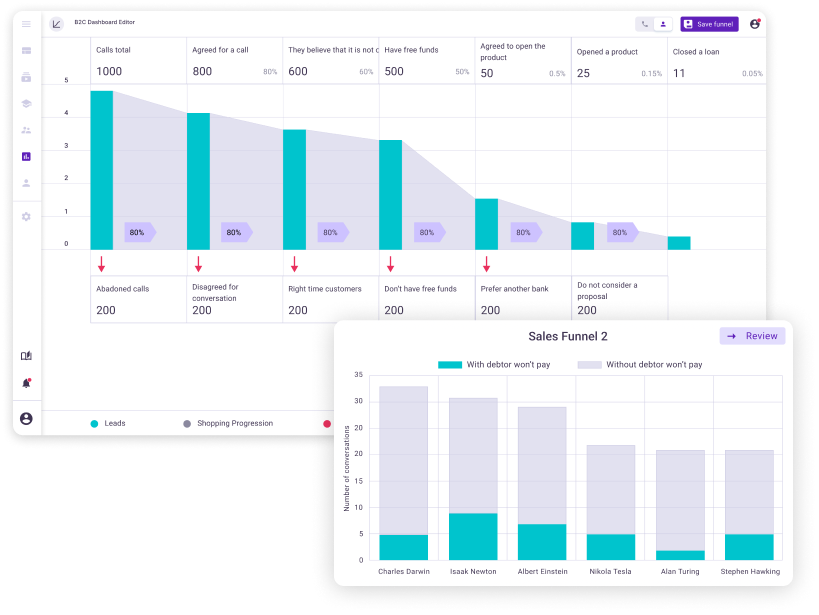Click the graduation cap sidebar icon

pyautogui.click(x=26, y=103)
